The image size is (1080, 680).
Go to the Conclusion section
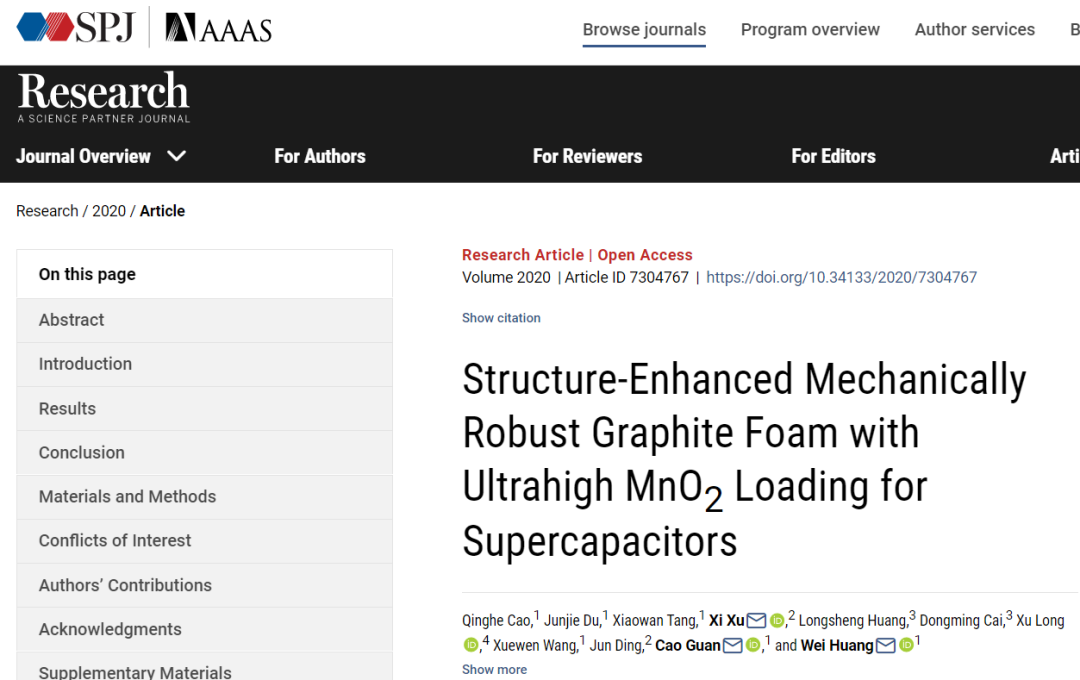(81, 452)
